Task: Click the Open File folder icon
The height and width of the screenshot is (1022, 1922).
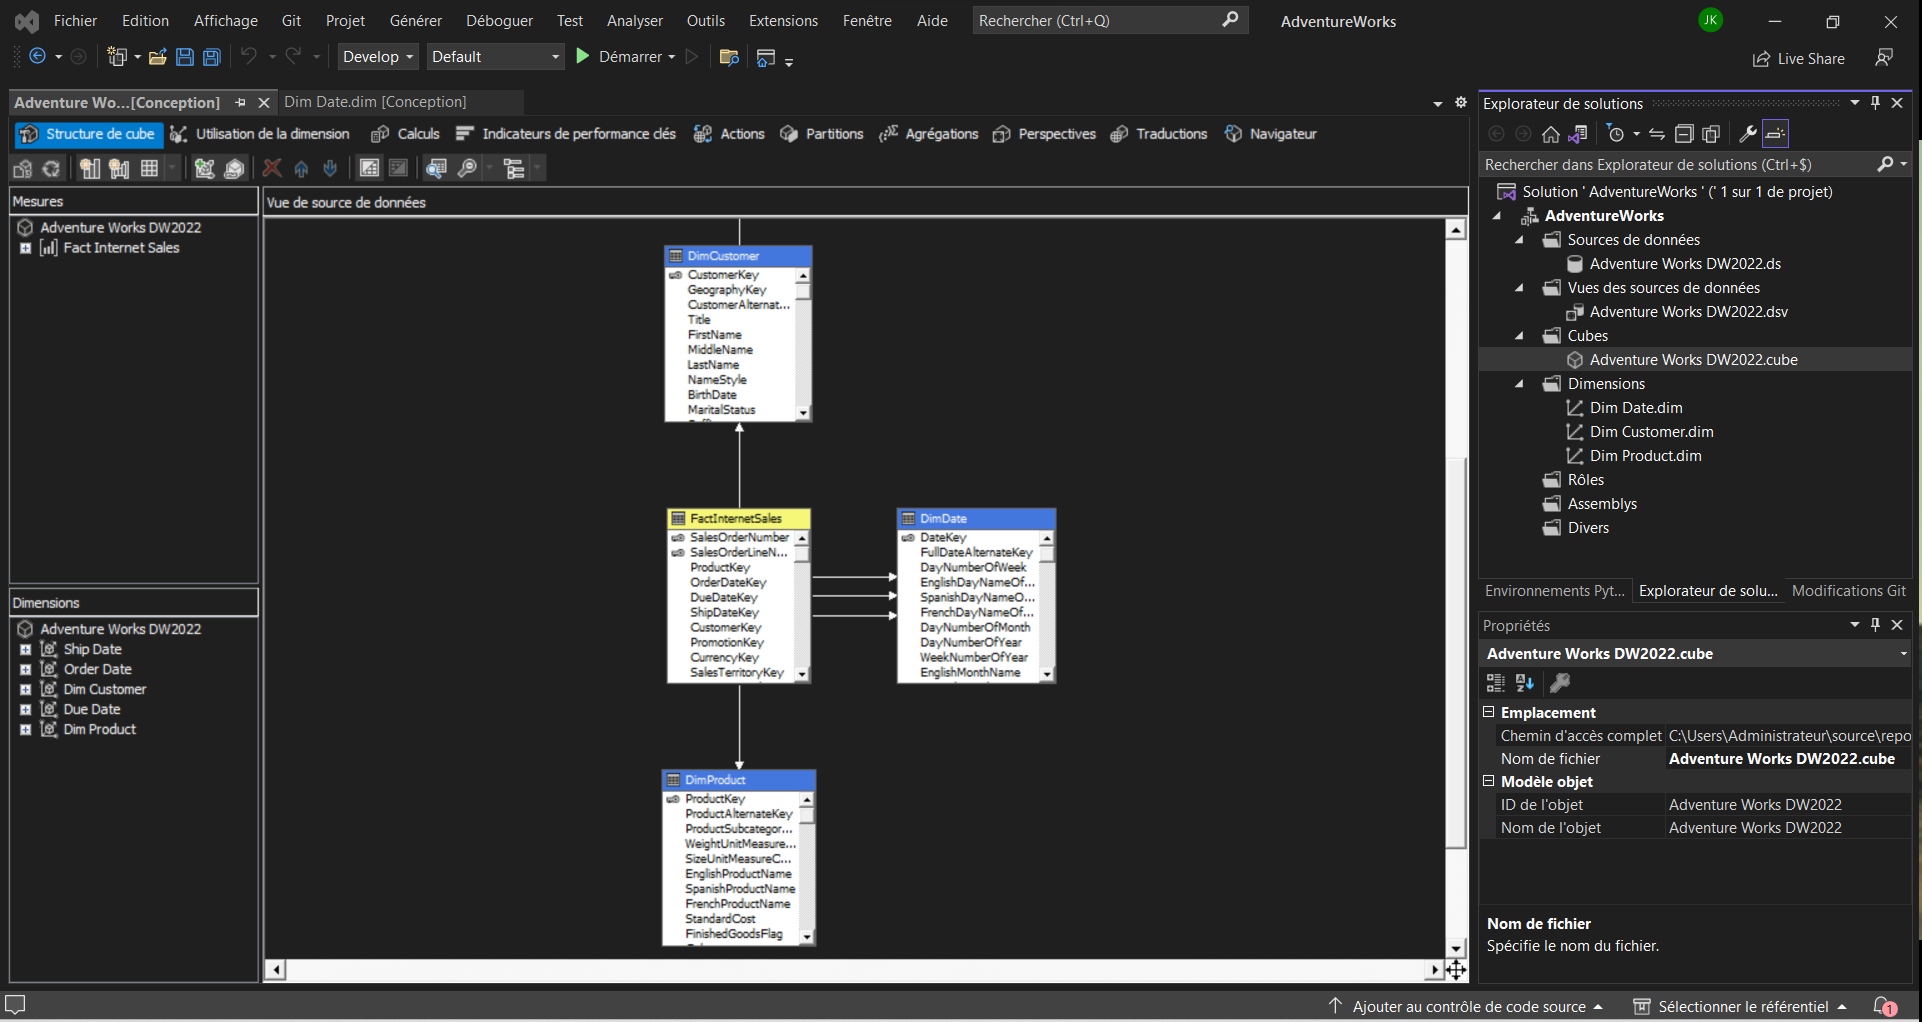Action: 157,57
